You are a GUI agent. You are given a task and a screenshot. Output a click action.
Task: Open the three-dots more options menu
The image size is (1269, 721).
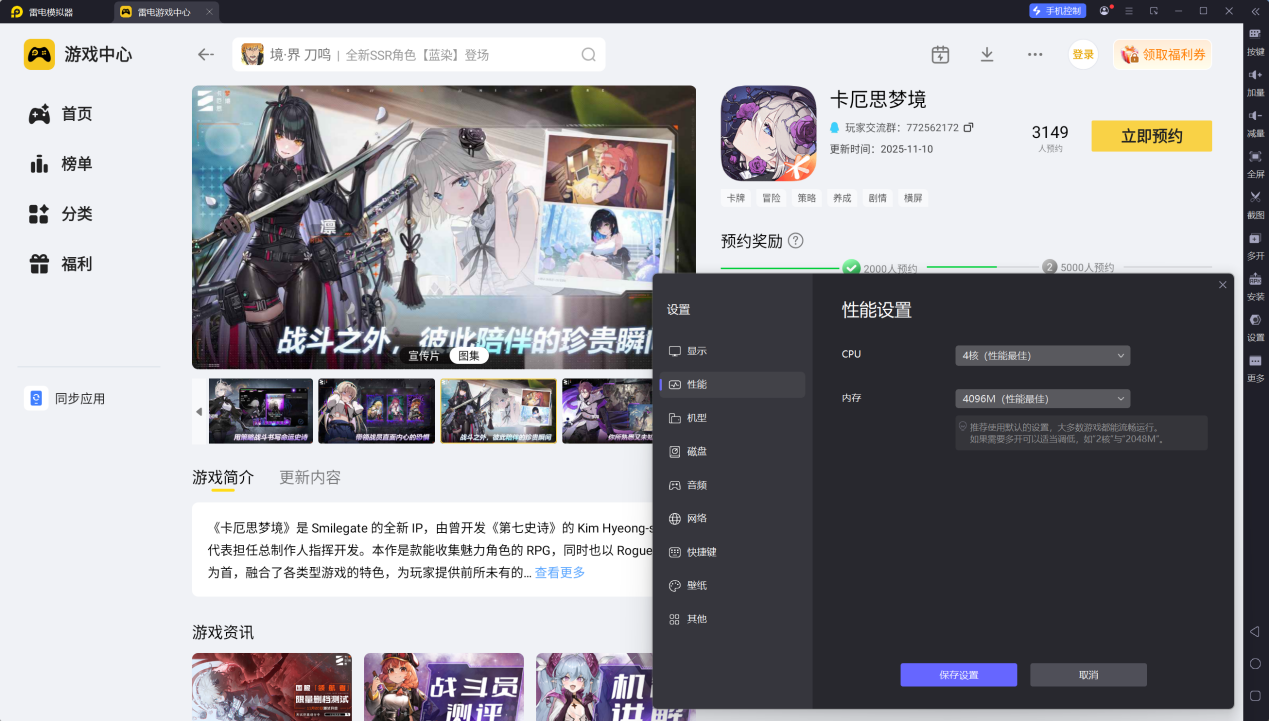(1035, 55)
